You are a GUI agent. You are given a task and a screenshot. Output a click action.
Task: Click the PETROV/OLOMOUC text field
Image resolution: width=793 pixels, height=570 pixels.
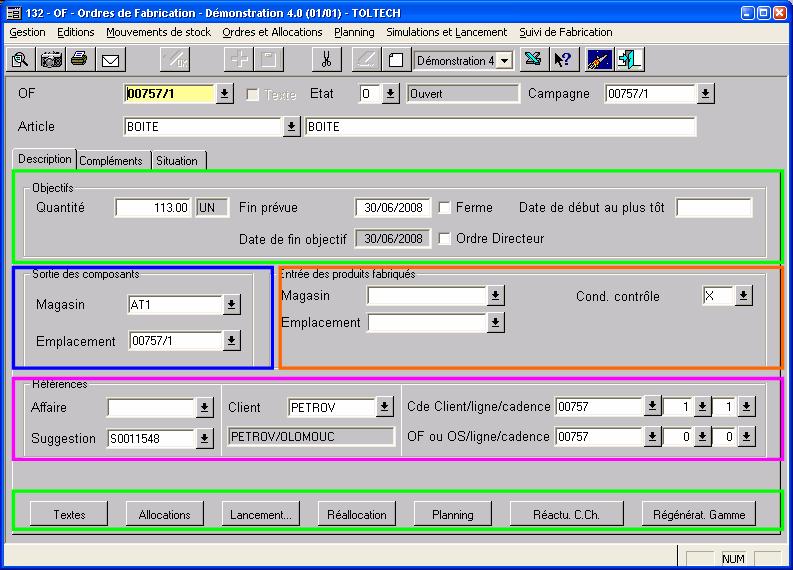tap(311, 436)
